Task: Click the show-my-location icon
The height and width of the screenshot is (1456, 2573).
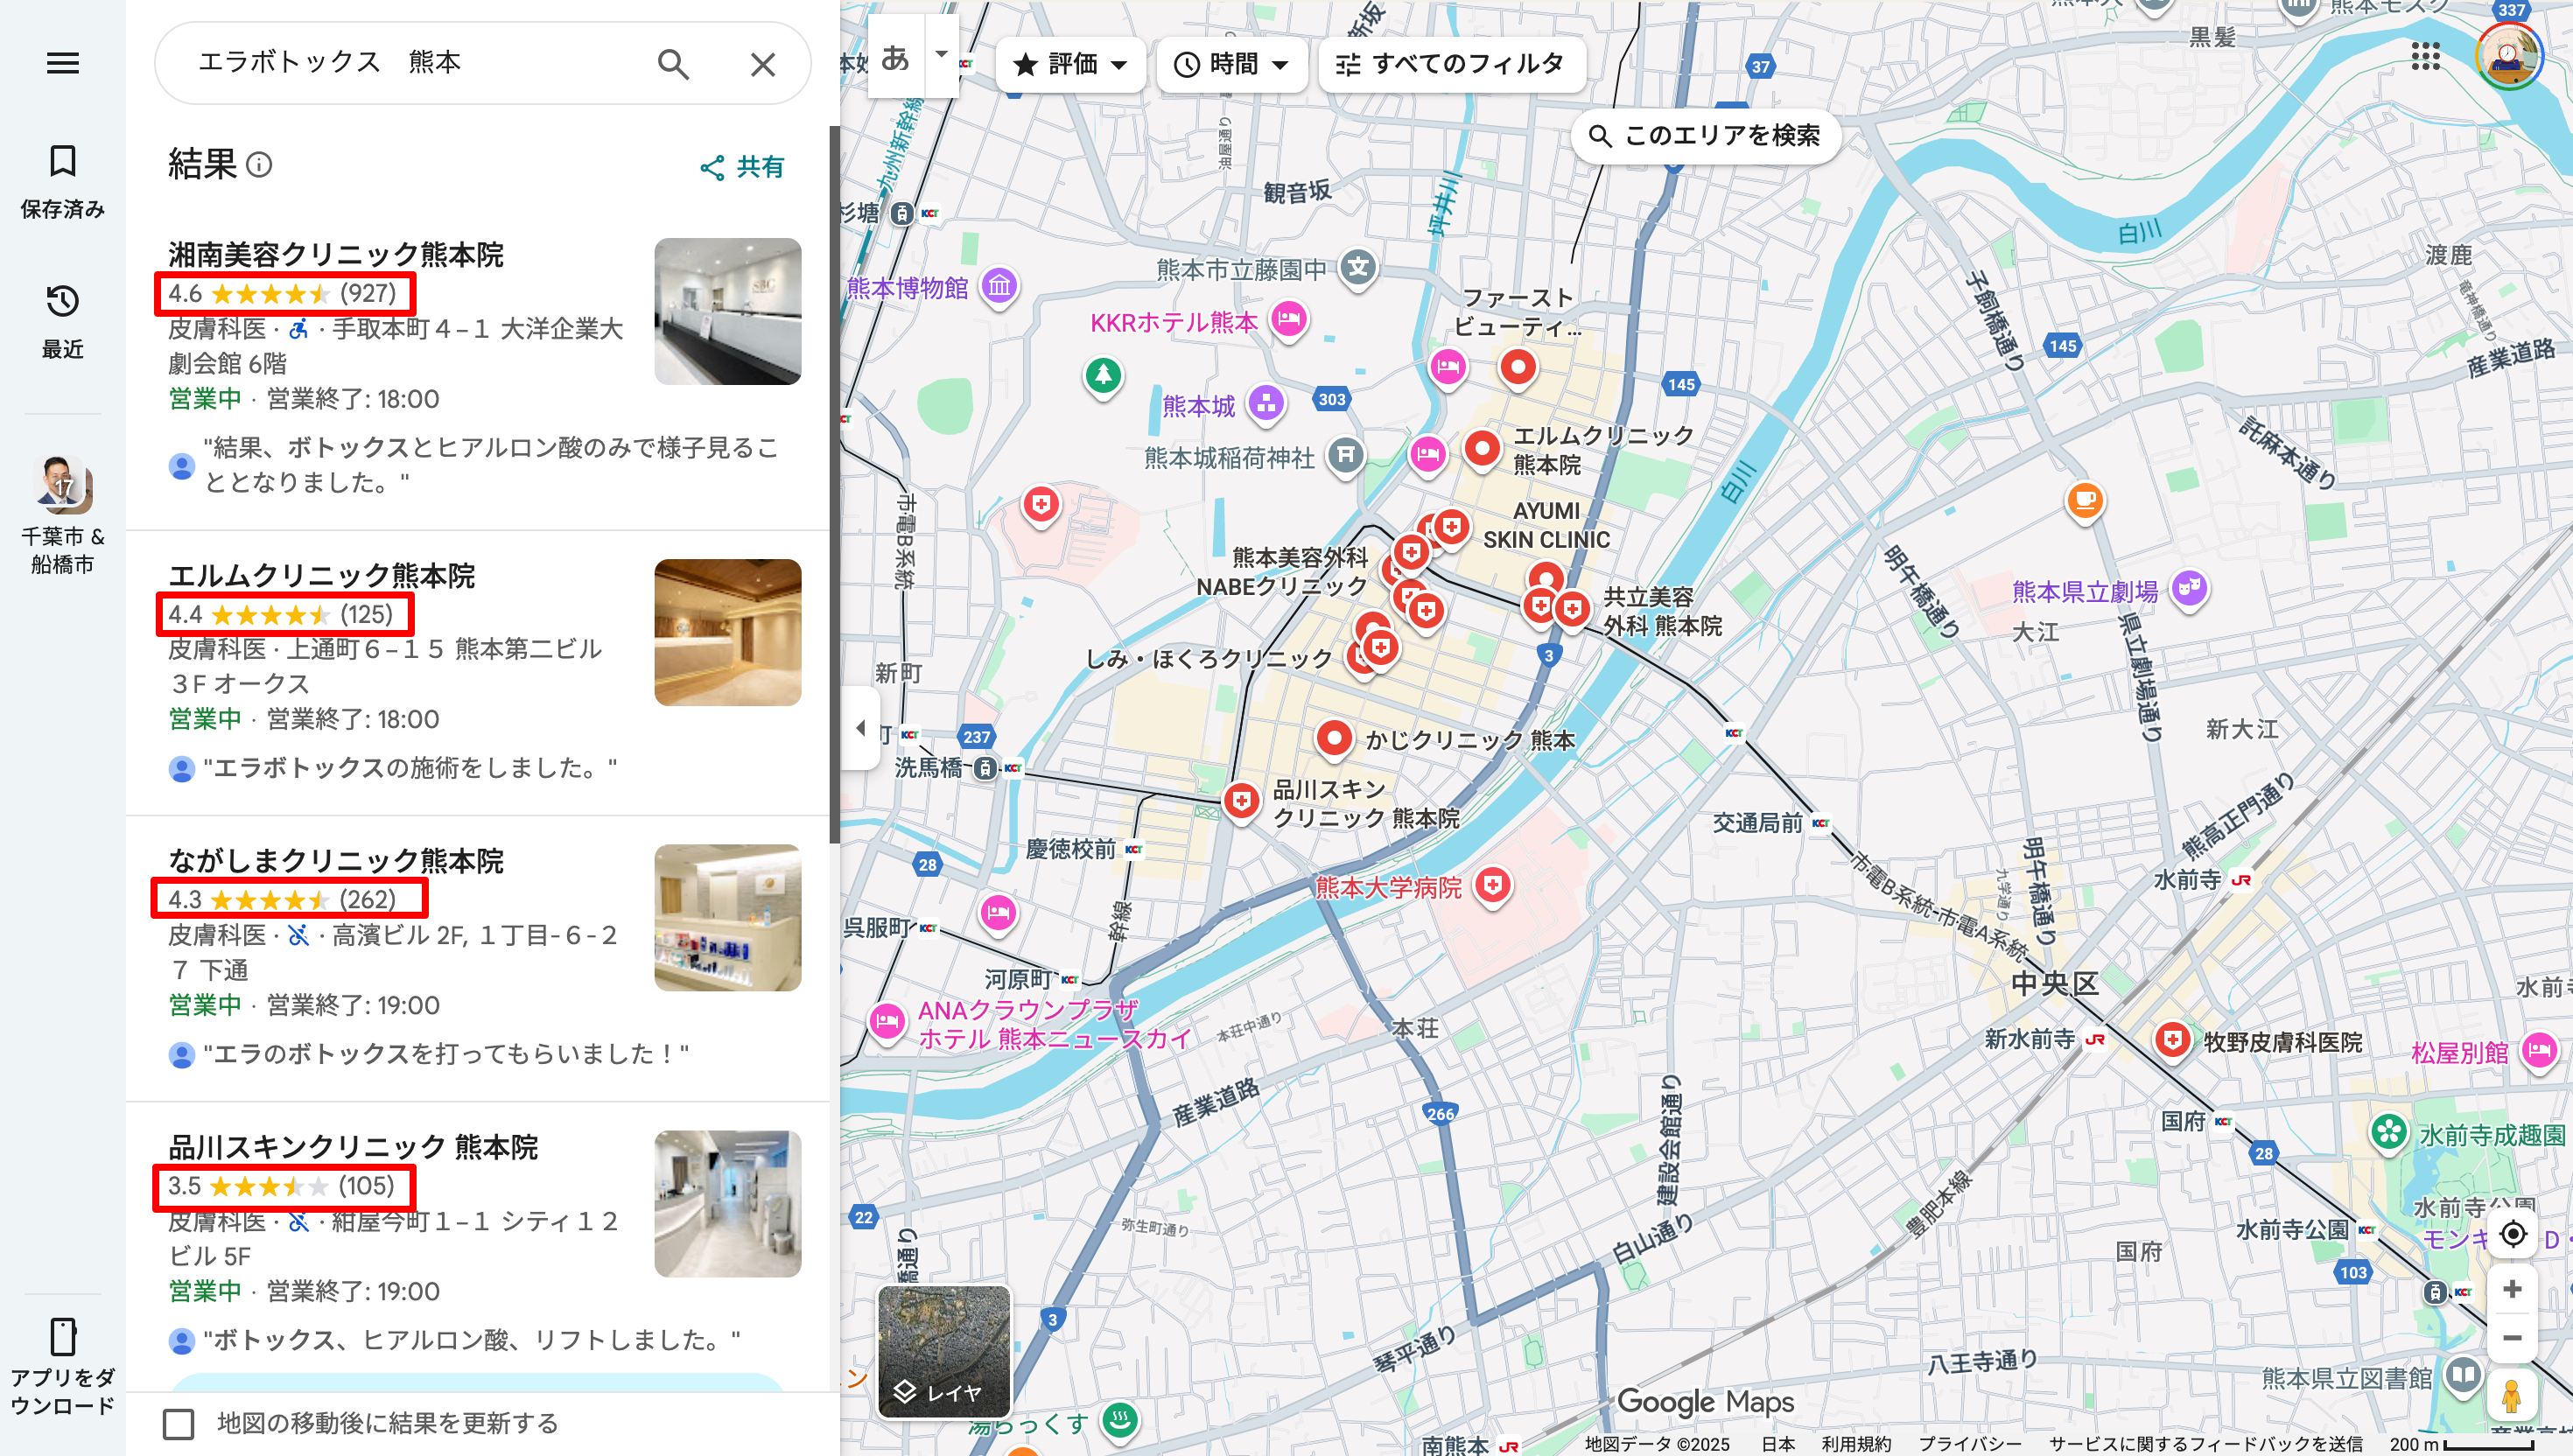Action: point(2512,1234)
